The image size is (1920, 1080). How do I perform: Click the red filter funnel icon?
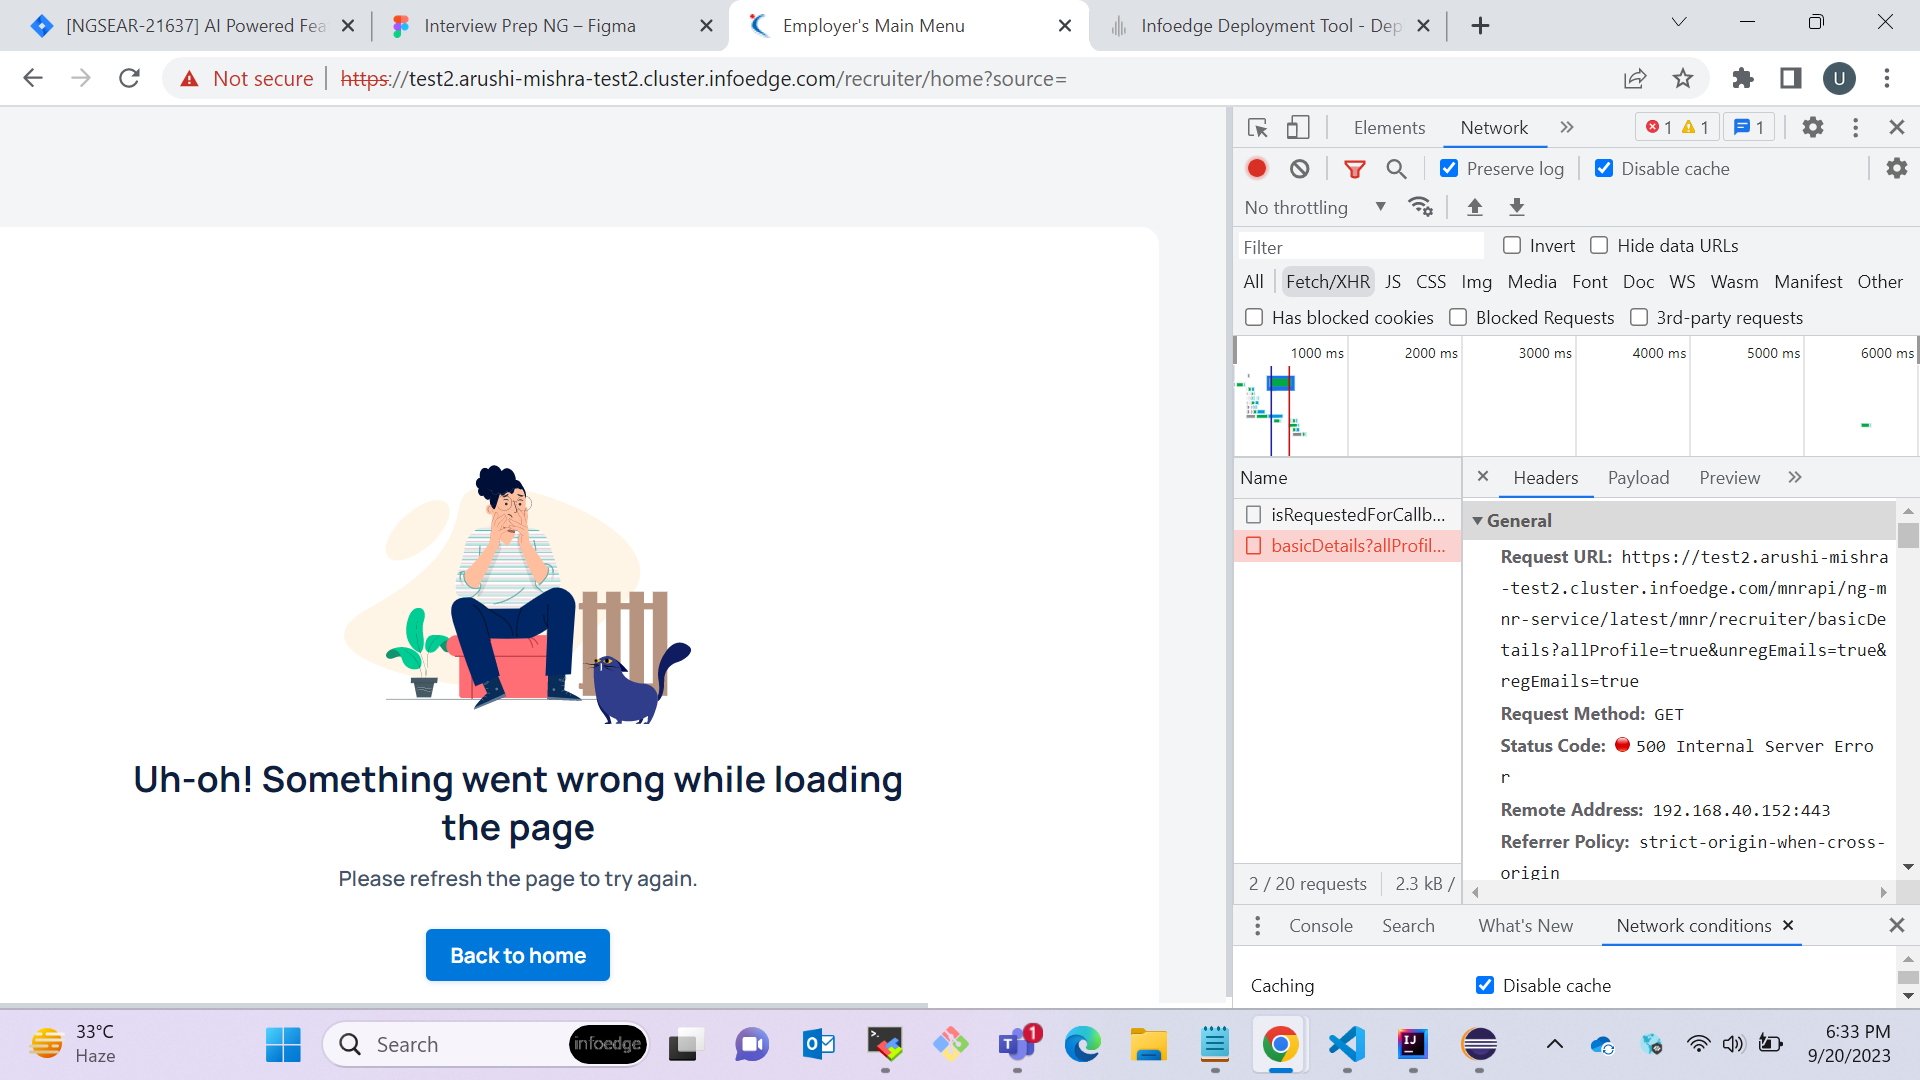(x=1354, y=169)
